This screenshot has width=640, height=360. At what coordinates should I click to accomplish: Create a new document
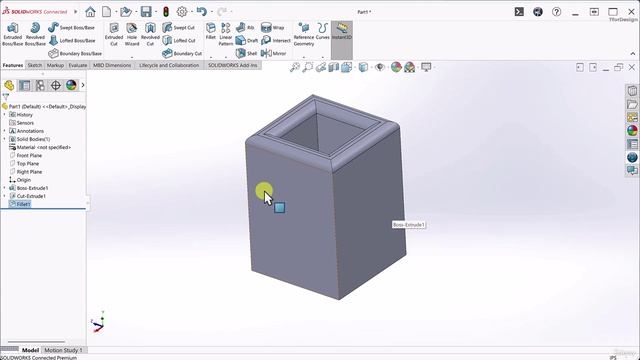[x=107, y=12]
